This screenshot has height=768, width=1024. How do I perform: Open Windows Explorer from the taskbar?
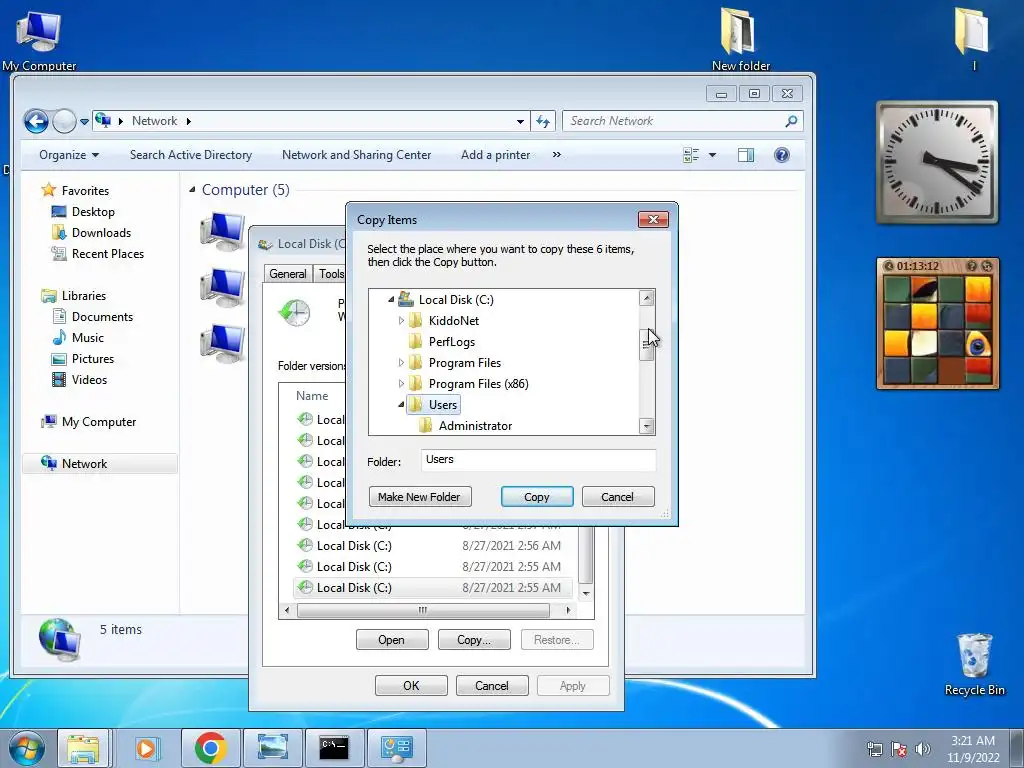click(x=84, y=748)
